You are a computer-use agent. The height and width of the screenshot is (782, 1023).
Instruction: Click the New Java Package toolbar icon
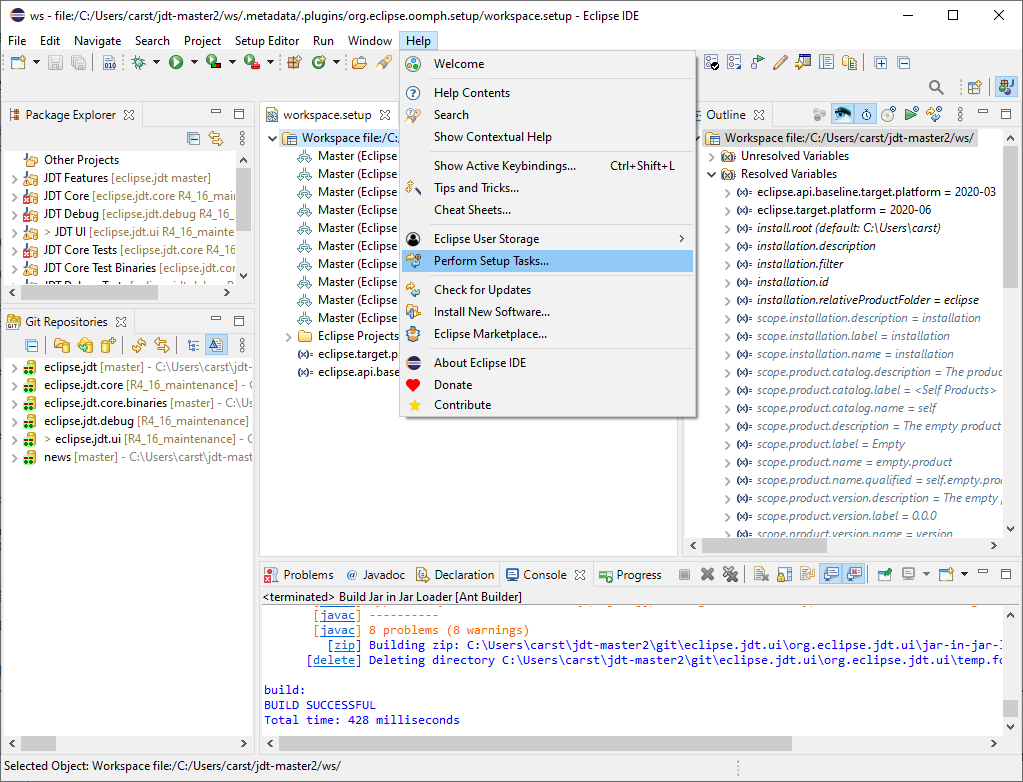tap(295, 63)
